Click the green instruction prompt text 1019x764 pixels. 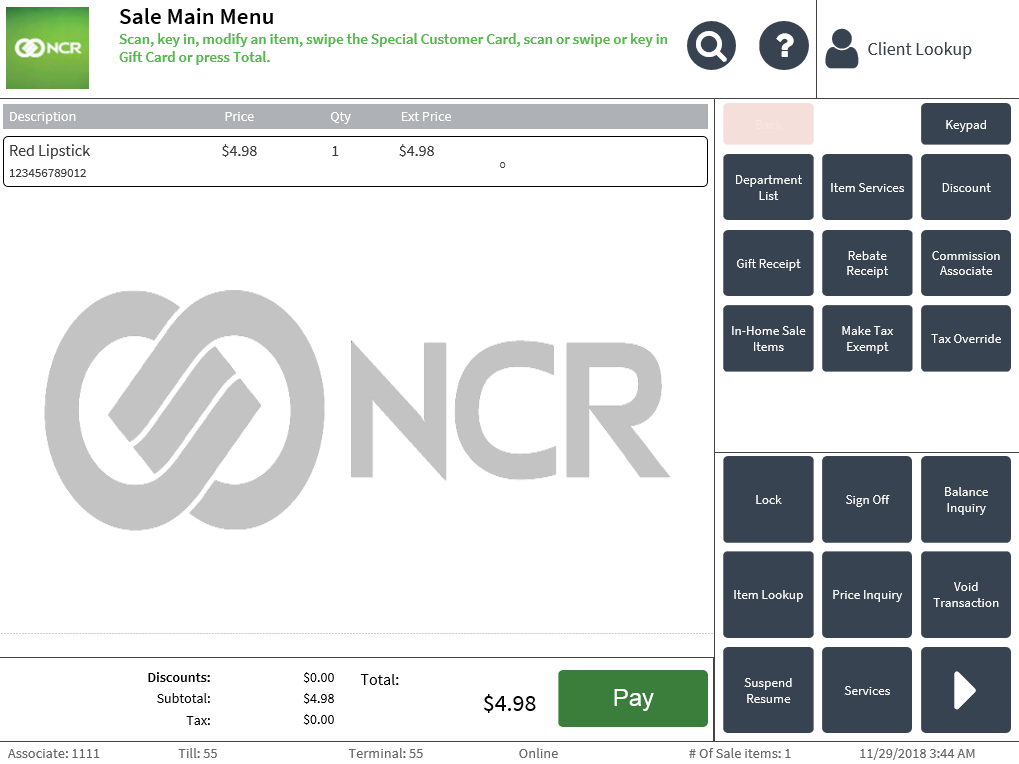(393, 48)
